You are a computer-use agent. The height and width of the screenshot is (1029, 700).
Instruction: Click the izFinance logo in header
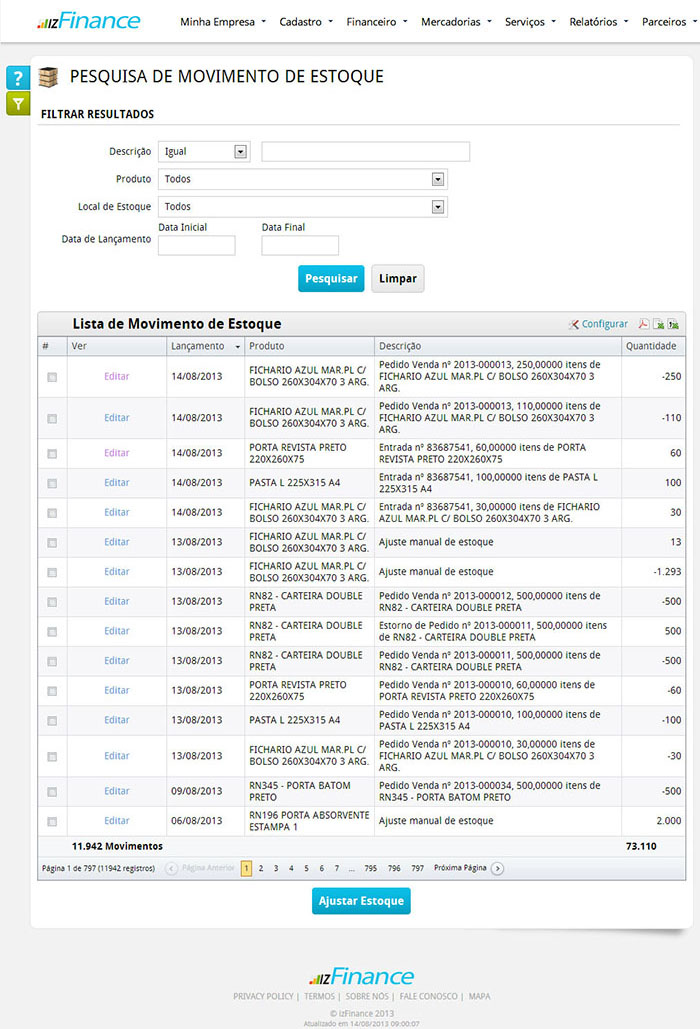click(88, 21)
